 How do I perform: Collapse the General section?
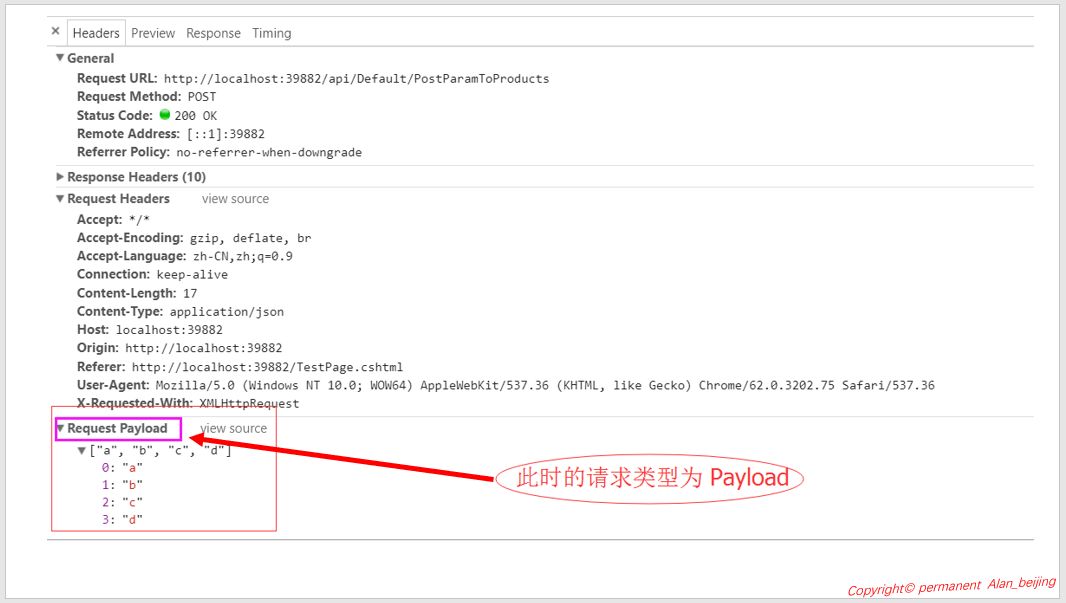point(60,58)
